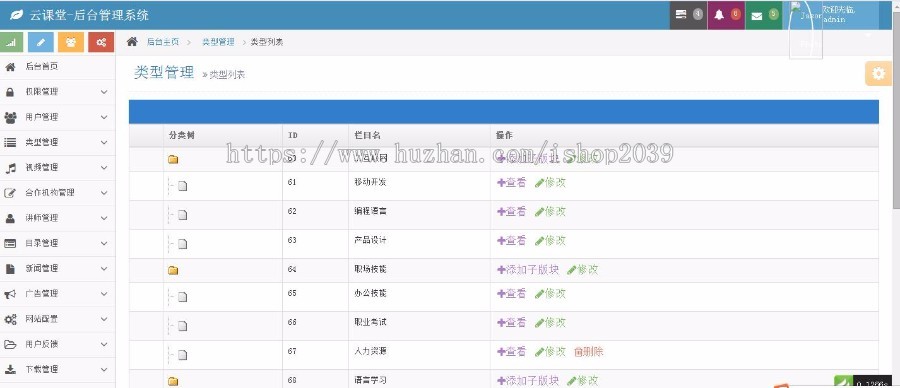This screenshot has height=388, width=900.
Task: Click 修改 for 编程语言
Action: [550, 211]
